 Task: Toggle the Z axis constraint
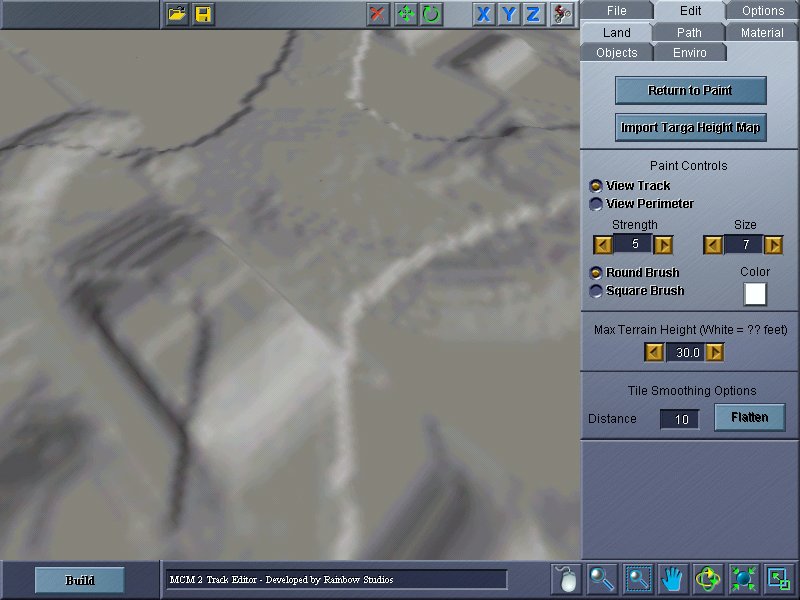(x=533, y=14)
